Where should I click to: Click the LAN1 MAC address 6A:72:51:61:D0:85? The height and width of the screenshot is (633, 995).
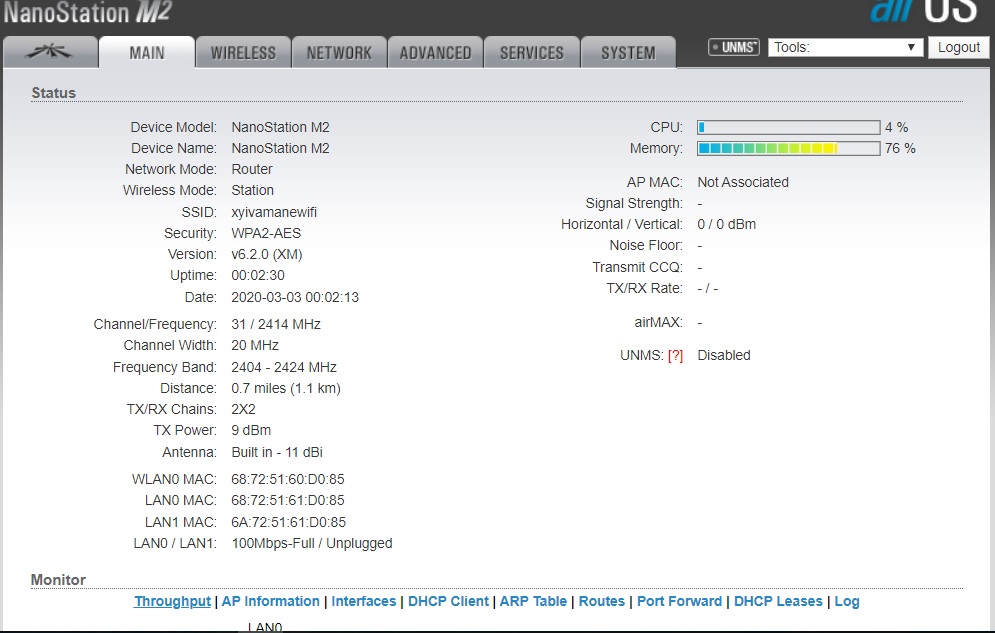coord(288,523)
